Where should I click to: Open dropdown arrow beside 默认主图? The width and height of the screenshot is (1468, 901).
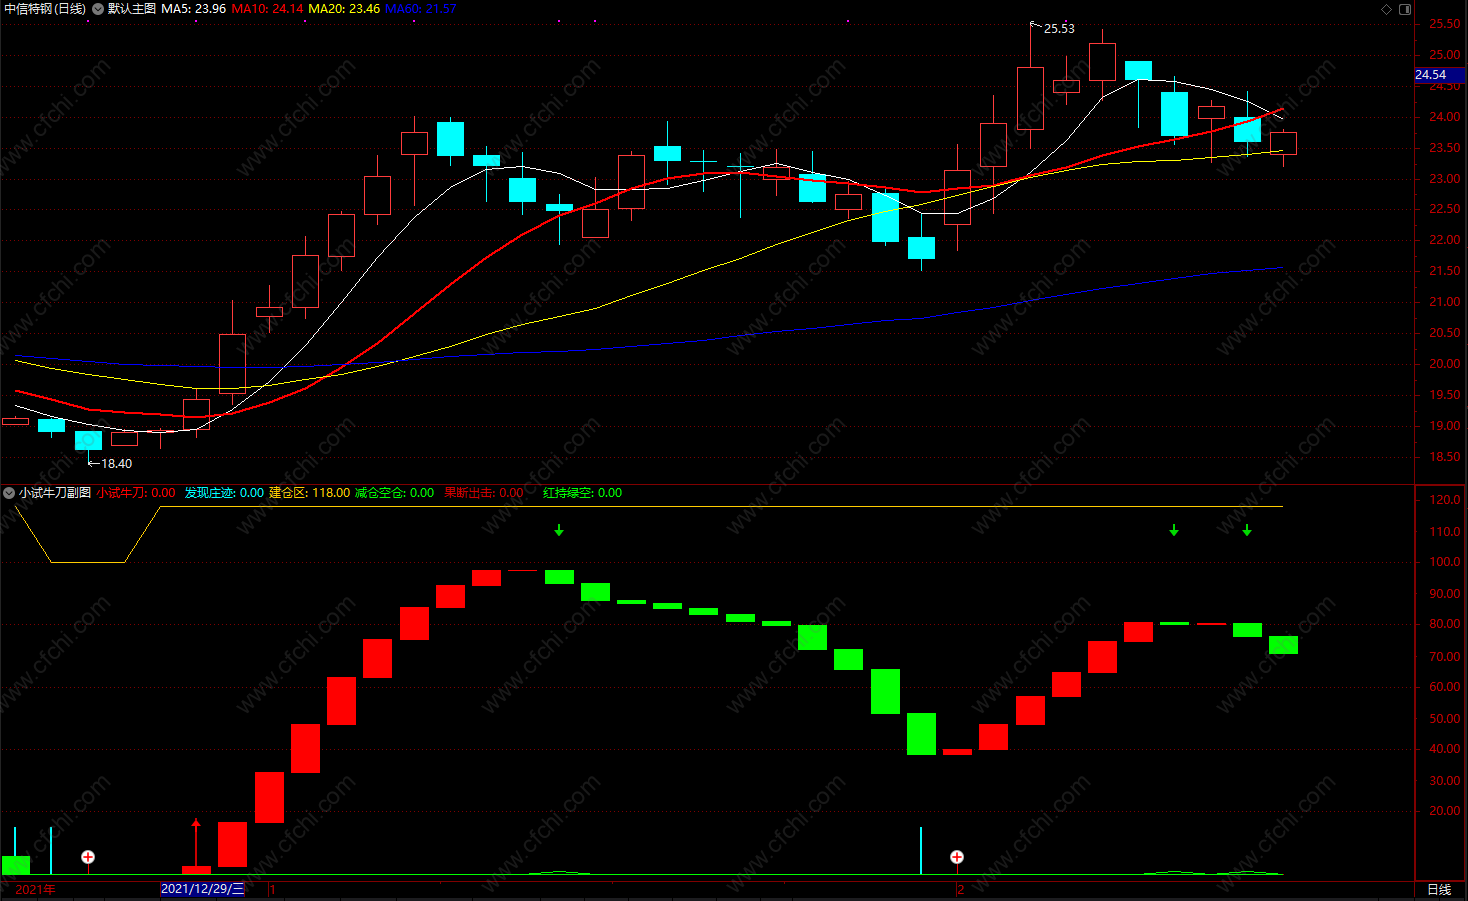[98, 9]
